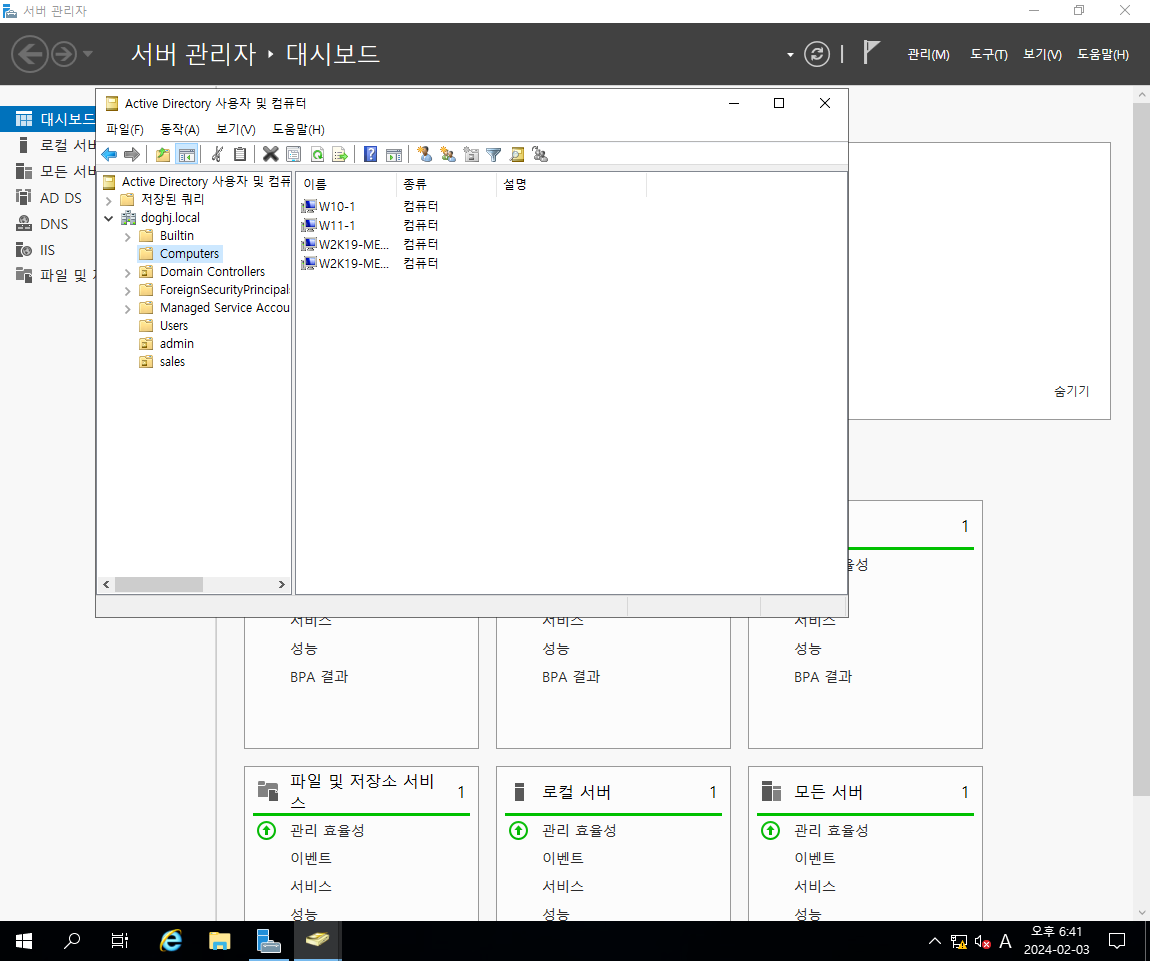Image resolution: width=1150 pixels, height=961 pixels.
Task: Collapse the doghj.local domain node
Action: [109, 219]
